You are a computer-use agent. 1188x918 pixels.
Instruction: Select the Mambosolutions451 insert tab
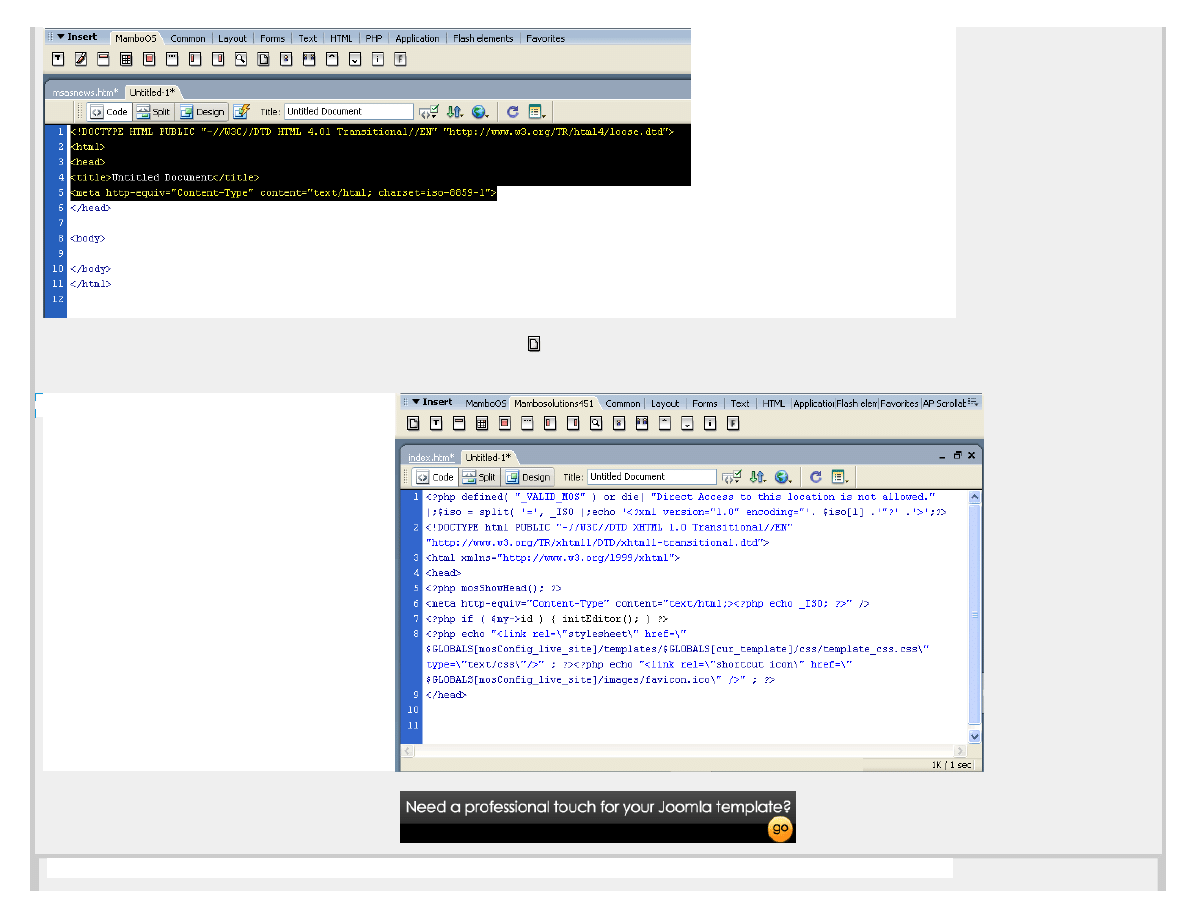553,404
